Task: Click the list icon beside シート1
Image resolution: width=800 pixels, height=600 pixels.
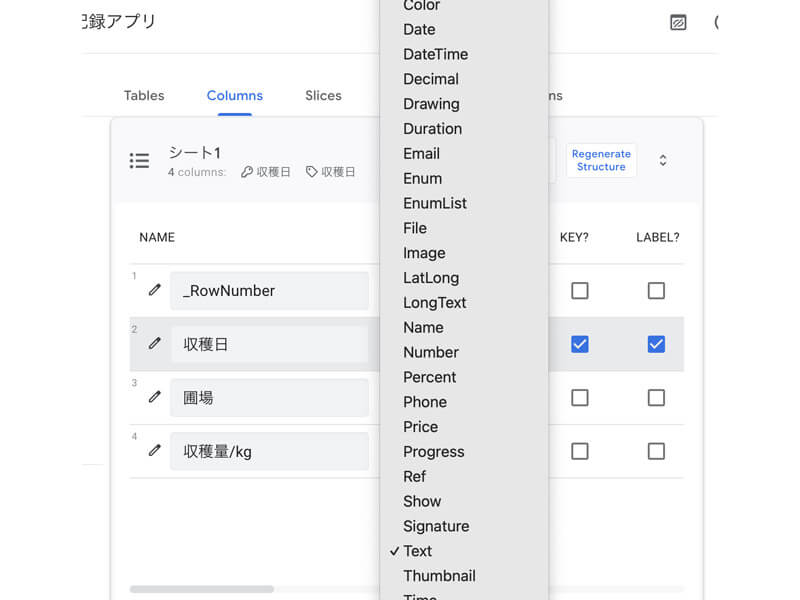Action: coord(140,161)
